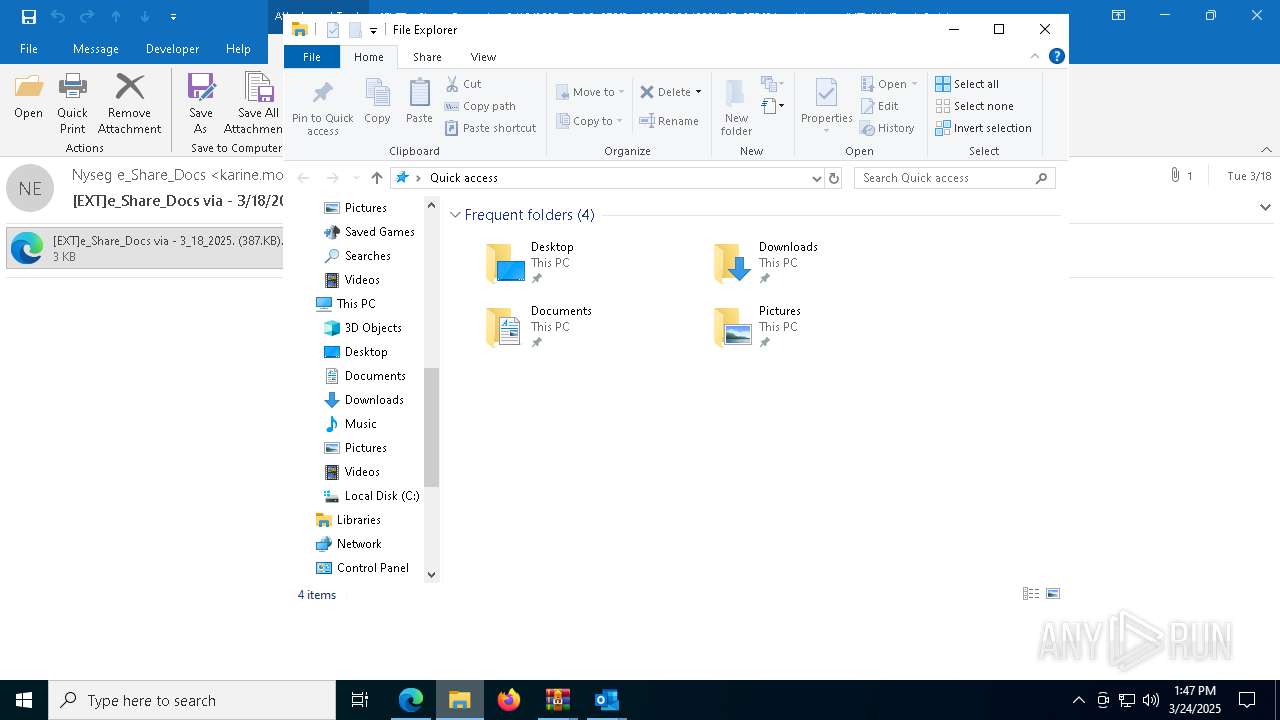This screenshot has height=720, width=1280.
Task: Click Outlook Save icon in title bar
Action: 29,16
